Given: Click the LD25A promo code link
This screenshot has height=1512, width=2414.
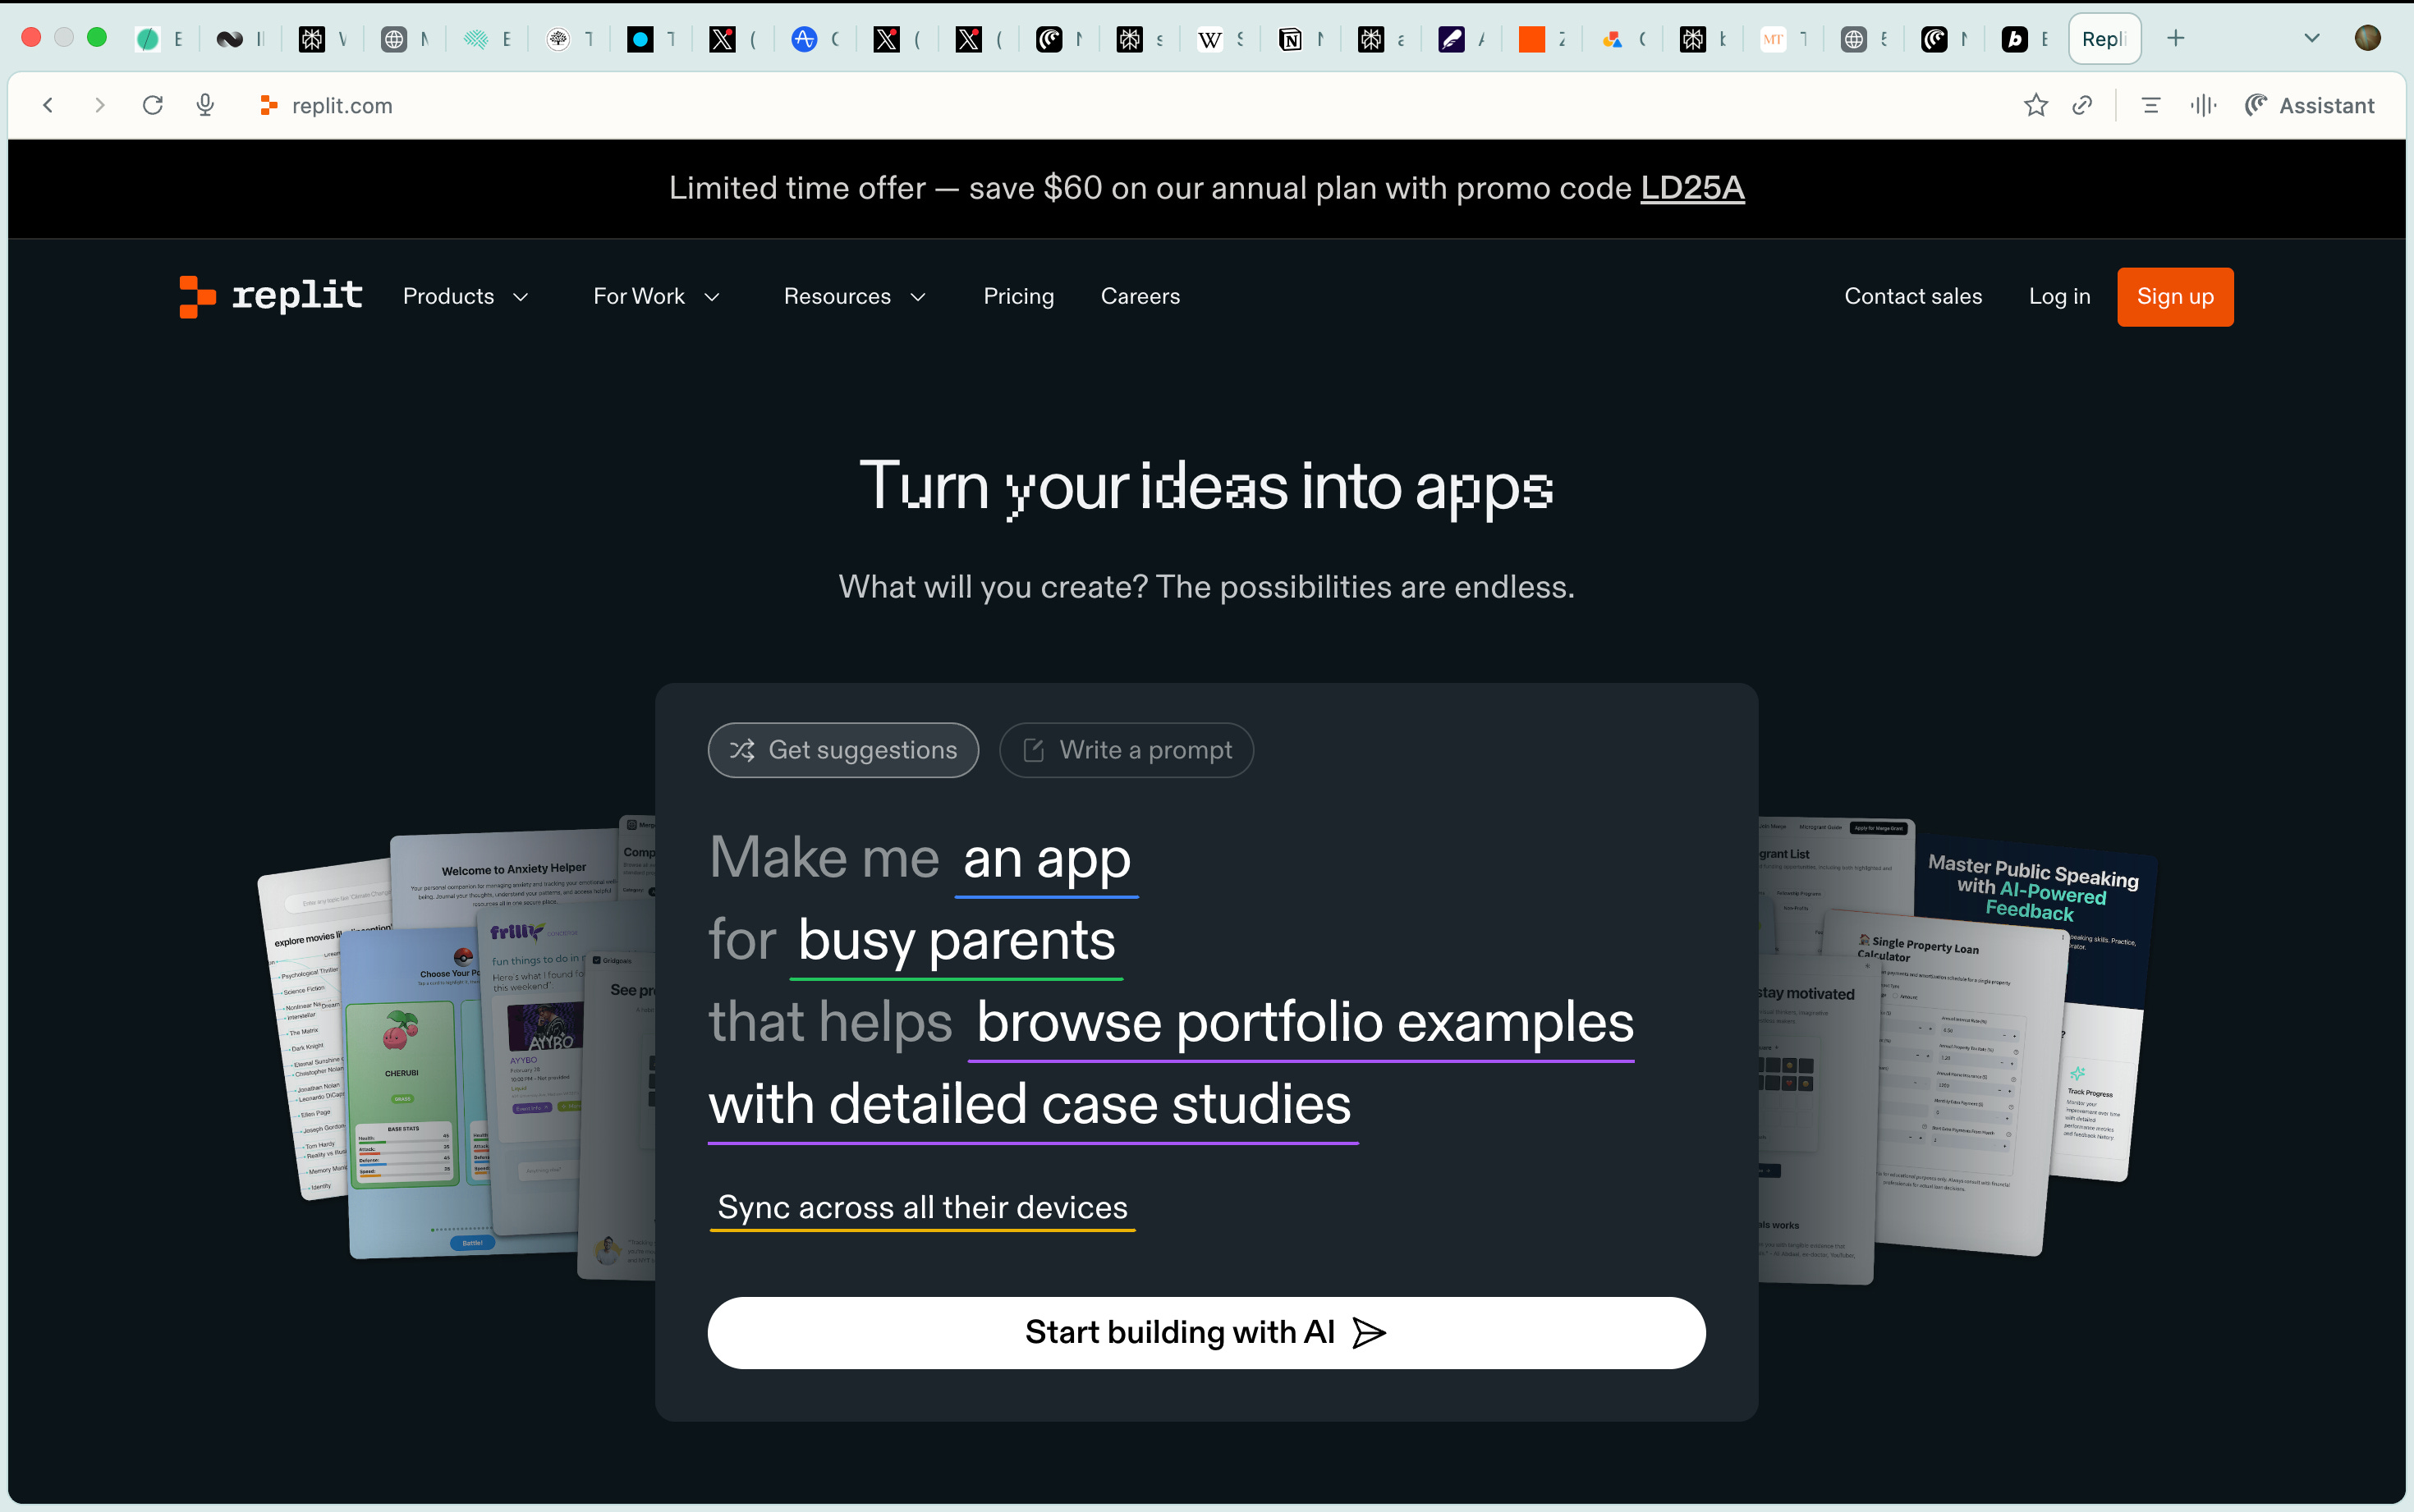Looking at the screenshot, I should pyautogui.click(x=1692, y=188).
